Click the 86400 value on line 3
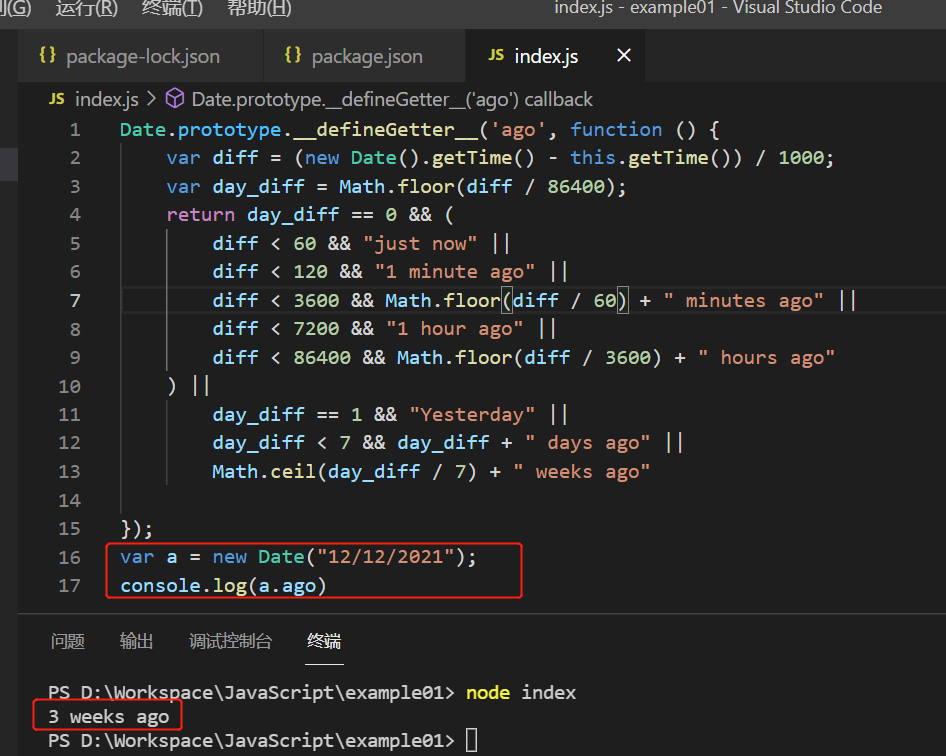The height and width of the screenshot is (756, 946). point(576,186)
